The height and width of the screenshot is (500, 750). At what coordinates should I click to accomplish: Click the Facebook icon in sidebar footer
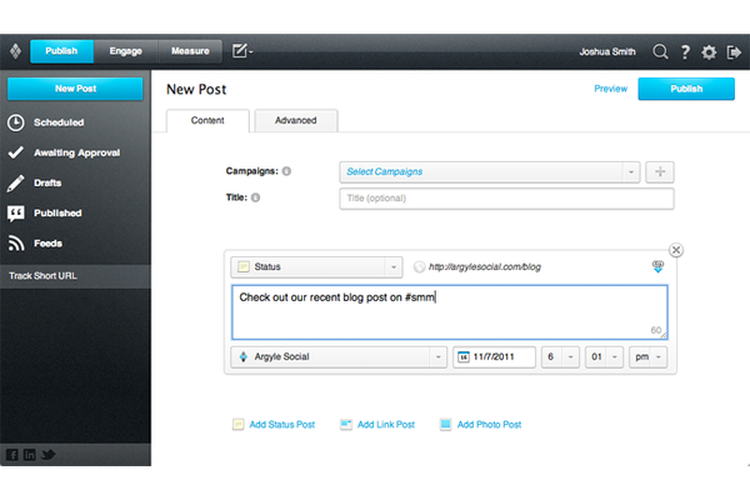point(12,455)
